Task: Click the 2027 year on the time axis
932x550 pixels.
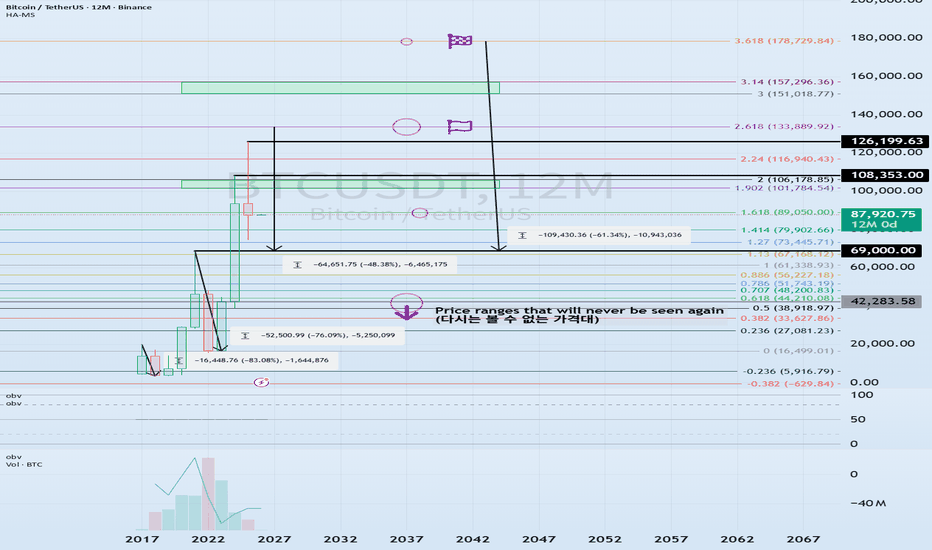Action: [271, 537]
